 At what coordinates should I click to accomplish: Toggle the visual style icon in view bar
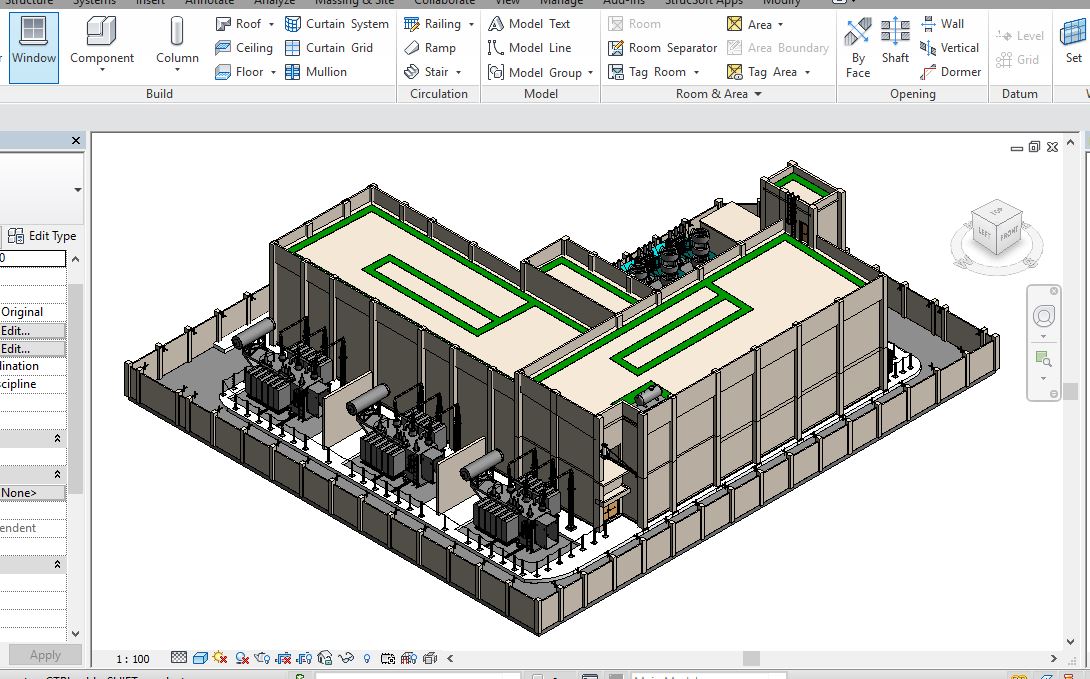pos(200,658)
